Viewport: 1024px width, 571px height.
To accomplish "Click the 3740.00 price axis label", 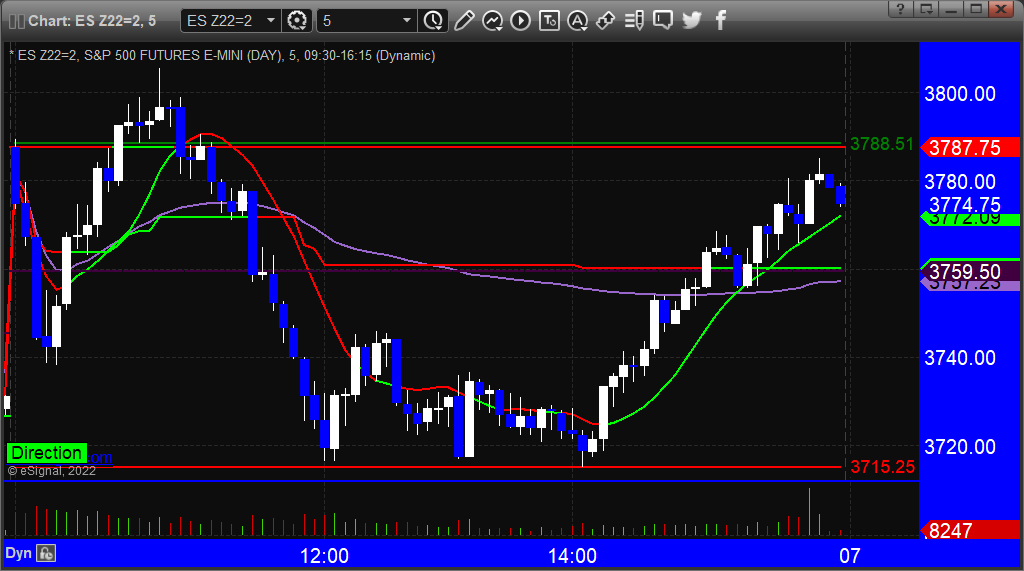I will (x=960, y=358).
